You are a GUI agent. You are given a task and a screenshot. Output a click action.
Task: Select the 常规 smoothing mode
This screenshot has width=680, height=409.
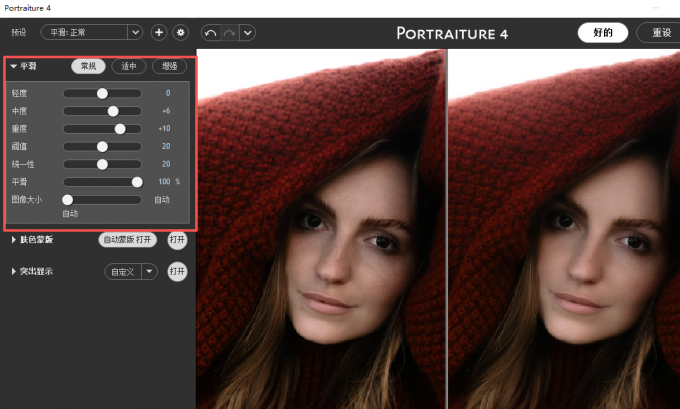89,67
